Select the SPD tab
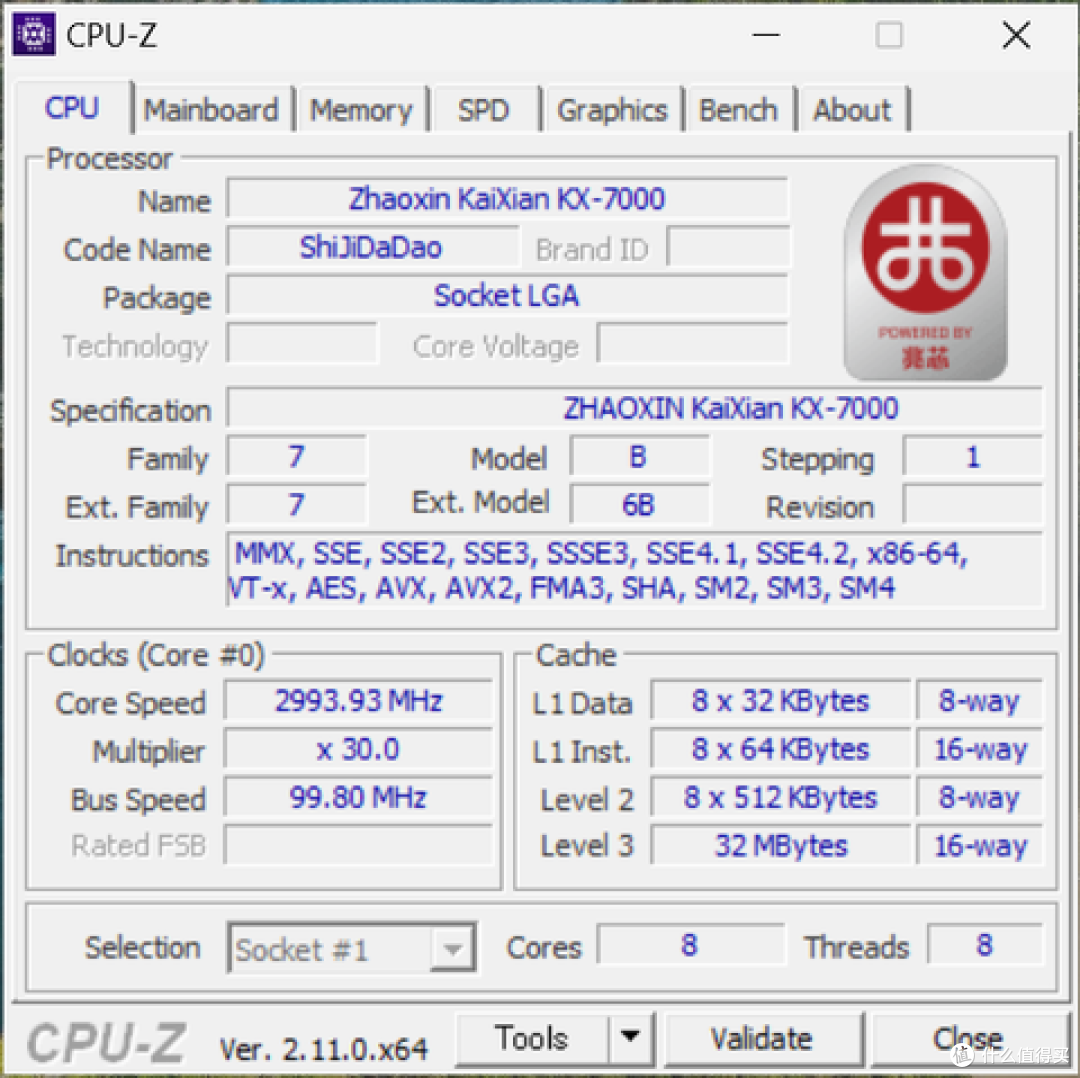Screen dimensions: 1080x1078 pos(486,110)
